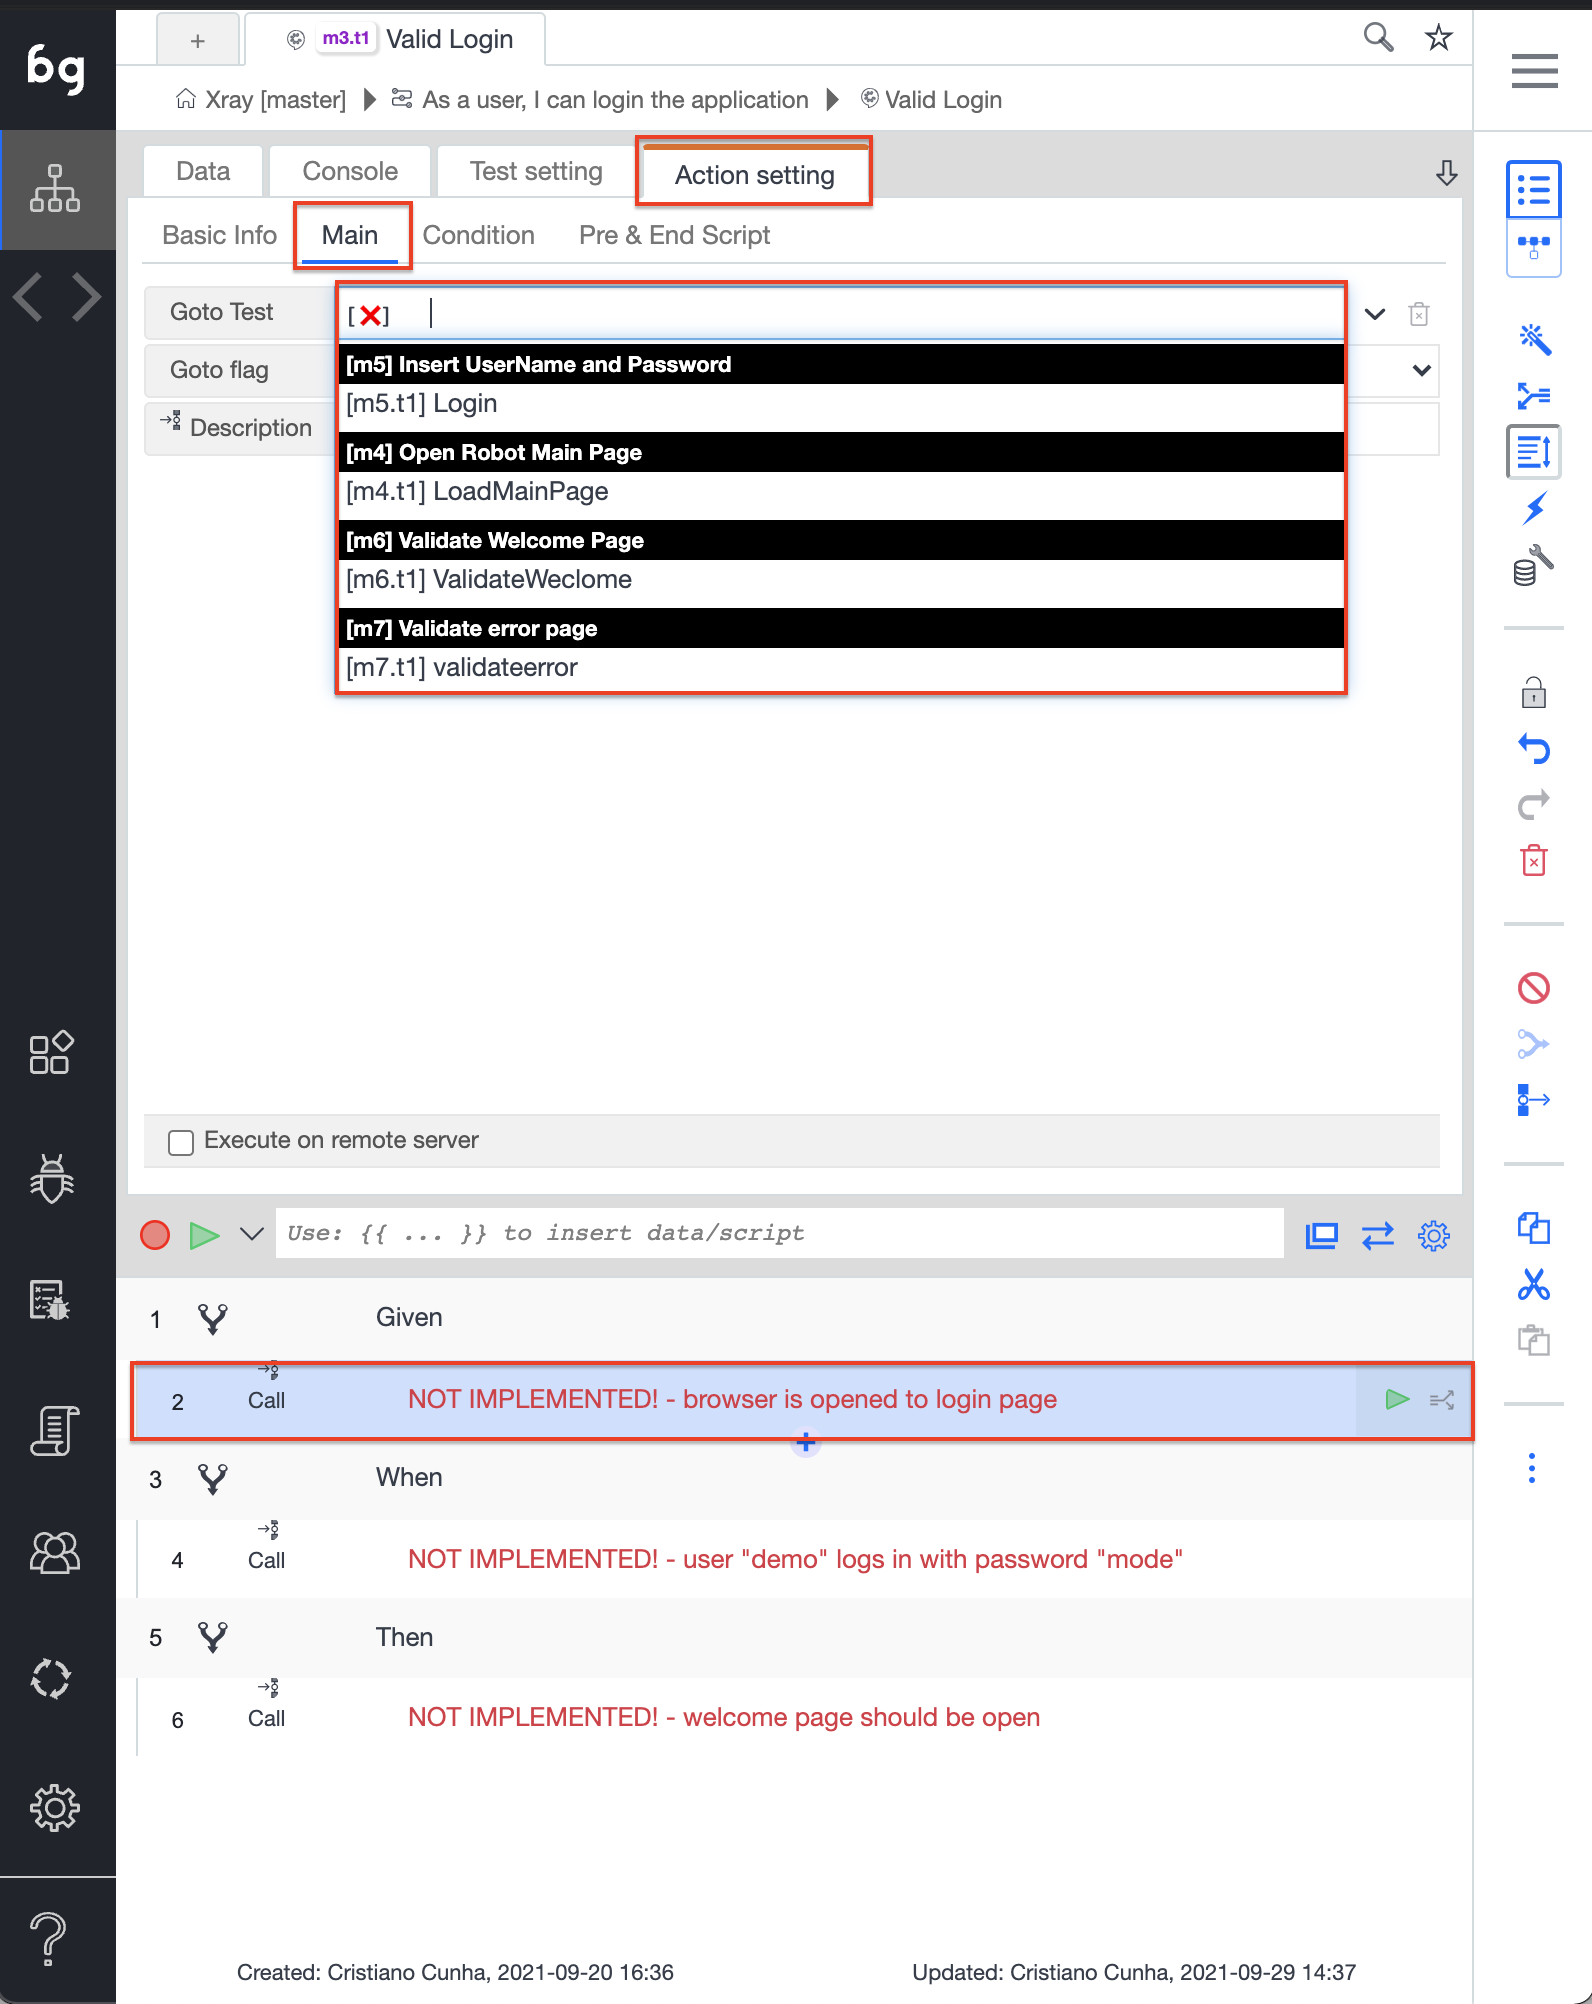Open the help question mark icon
Image resolution: width=1592 pixels, height=2004 pixels.
coord(48,1938)
